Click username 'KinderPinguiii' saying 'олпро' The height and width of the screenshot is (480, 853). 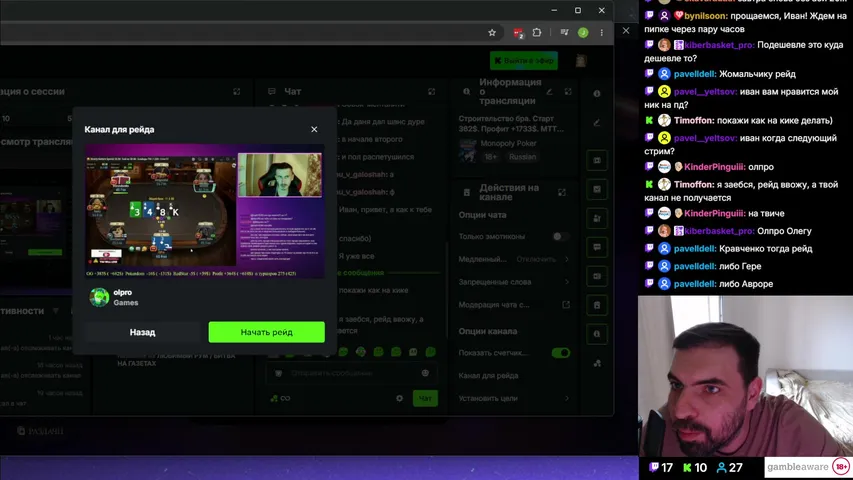tap(714, 167)
